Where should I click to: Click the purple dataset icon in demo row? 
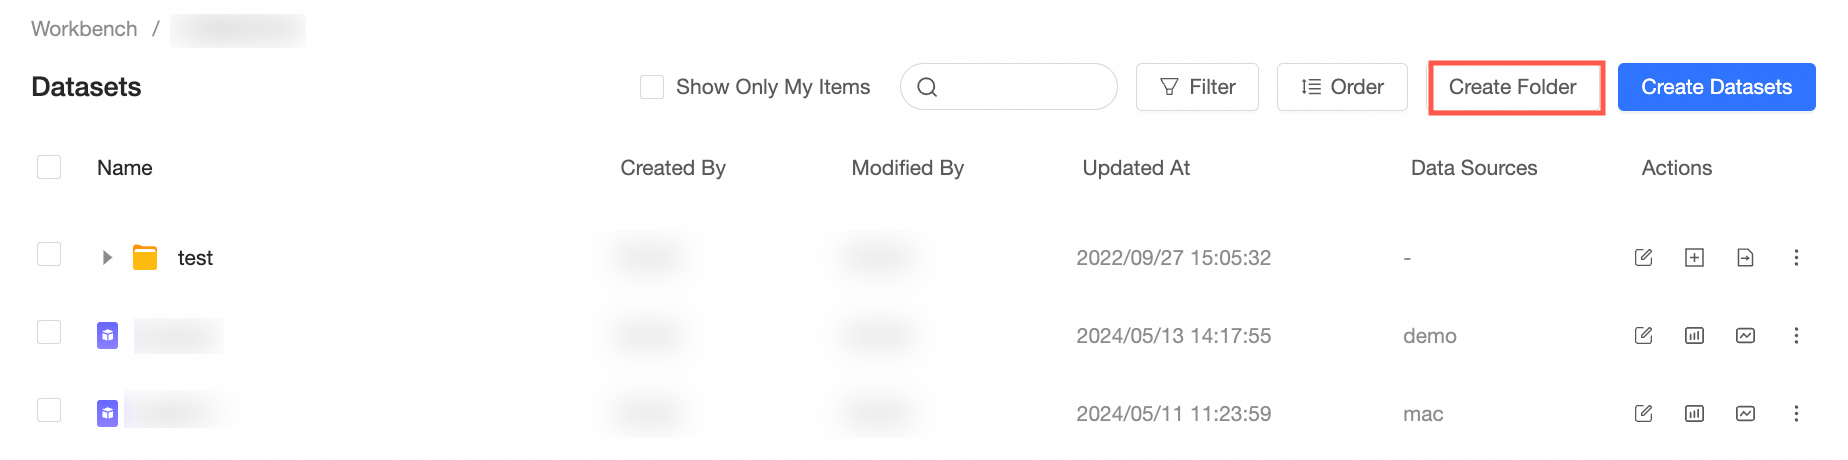click(107, 336)
